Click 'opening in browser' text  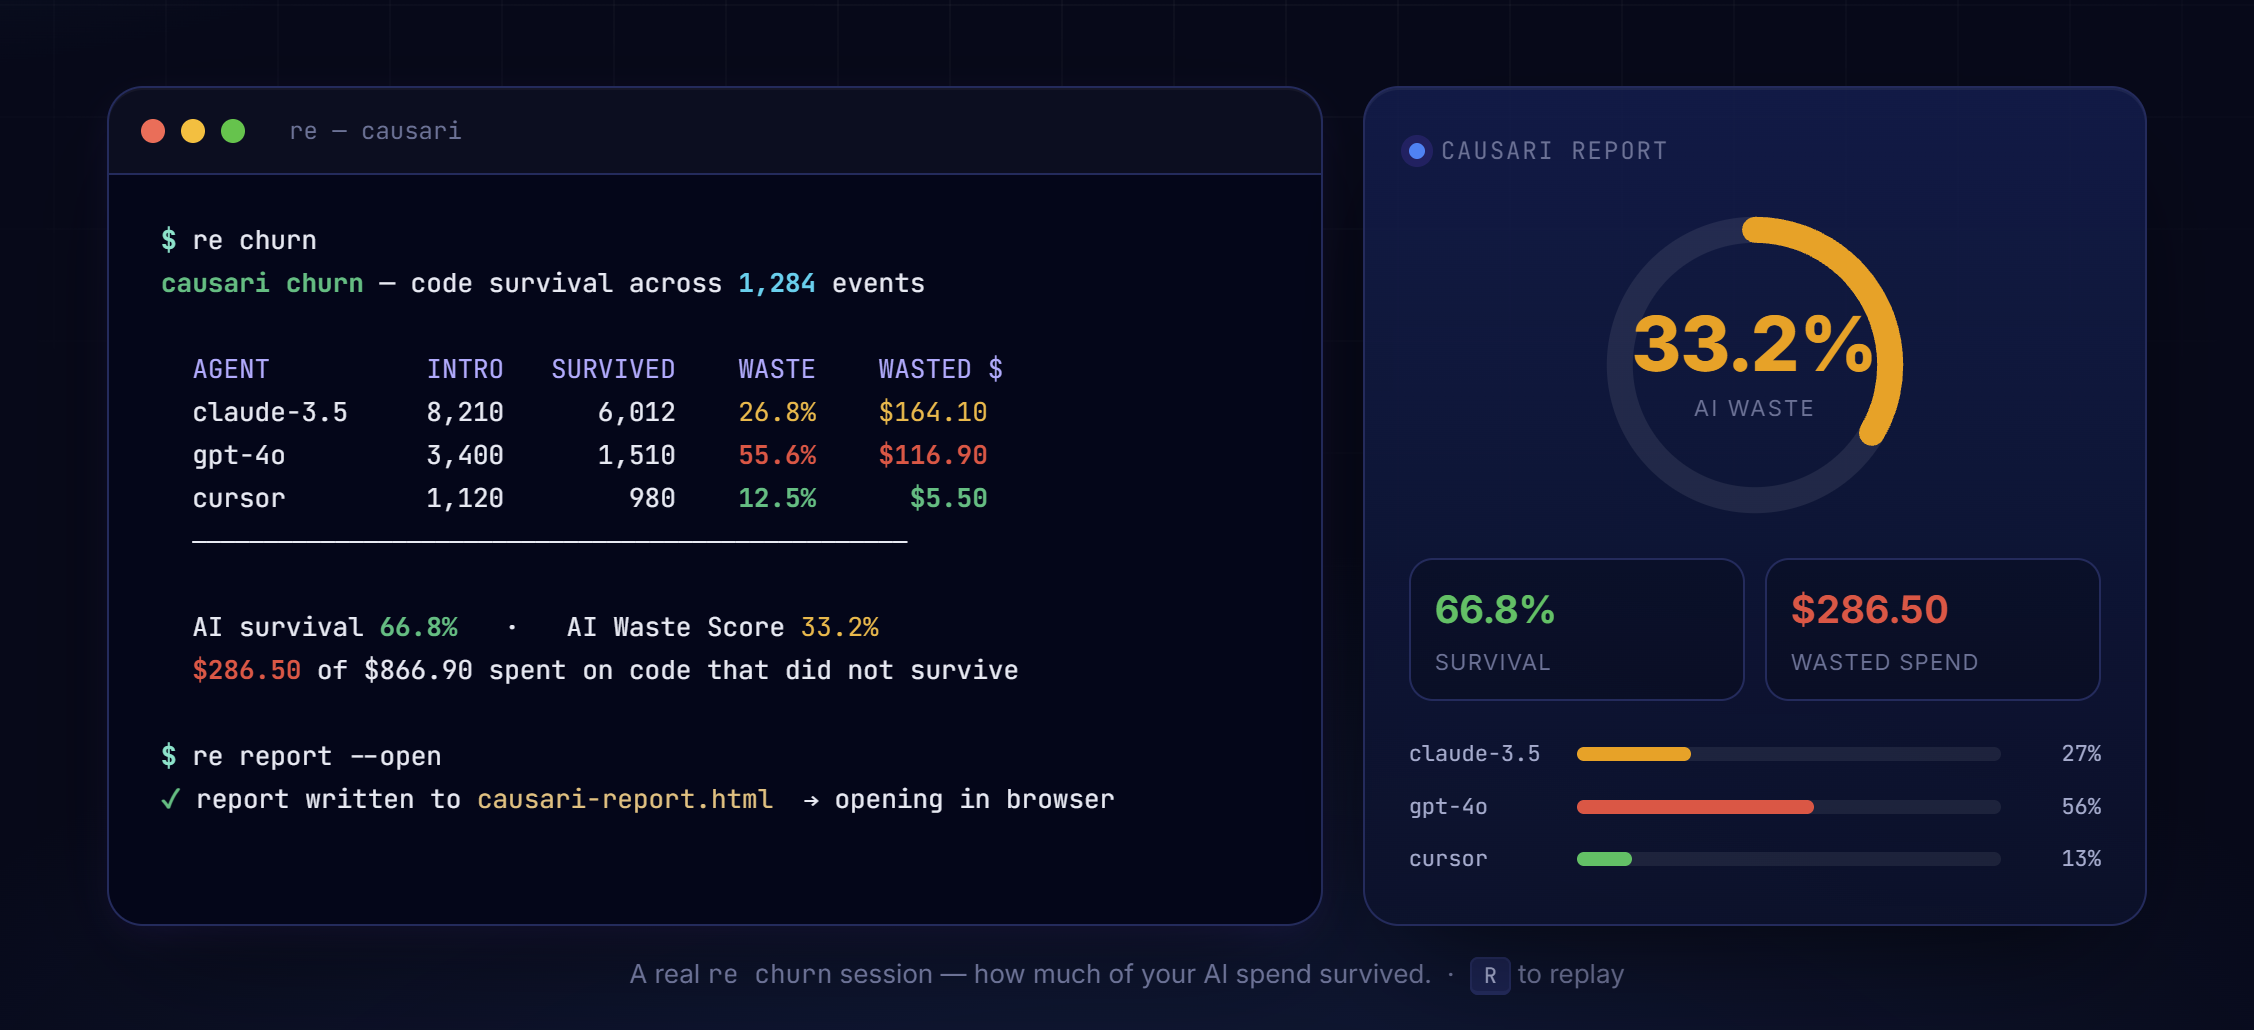[x=974, y=799]
